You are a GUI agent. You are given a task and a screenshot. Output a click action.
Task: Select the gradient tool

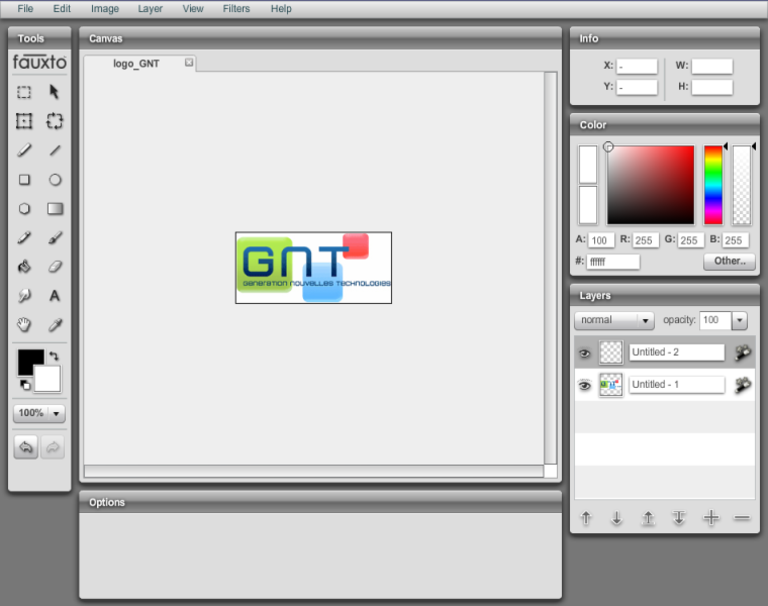55,209
